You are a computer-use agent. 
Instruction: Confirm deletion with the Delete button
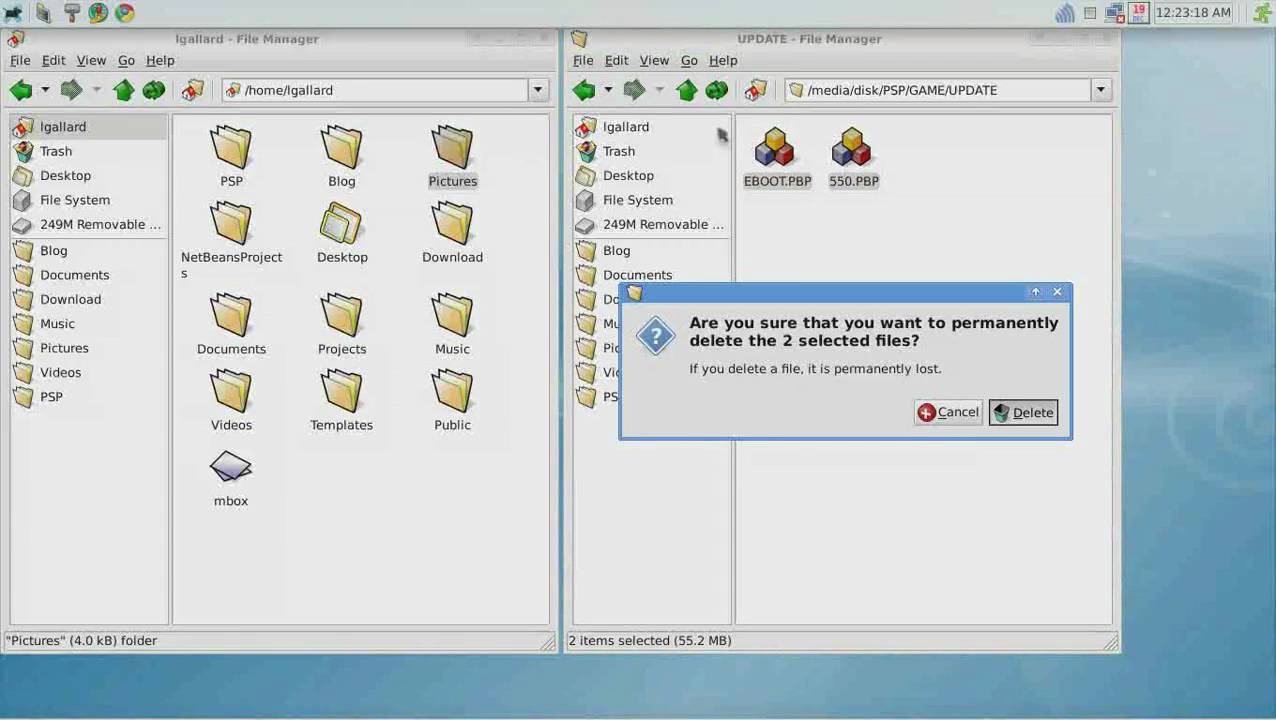coord(1023,412)
